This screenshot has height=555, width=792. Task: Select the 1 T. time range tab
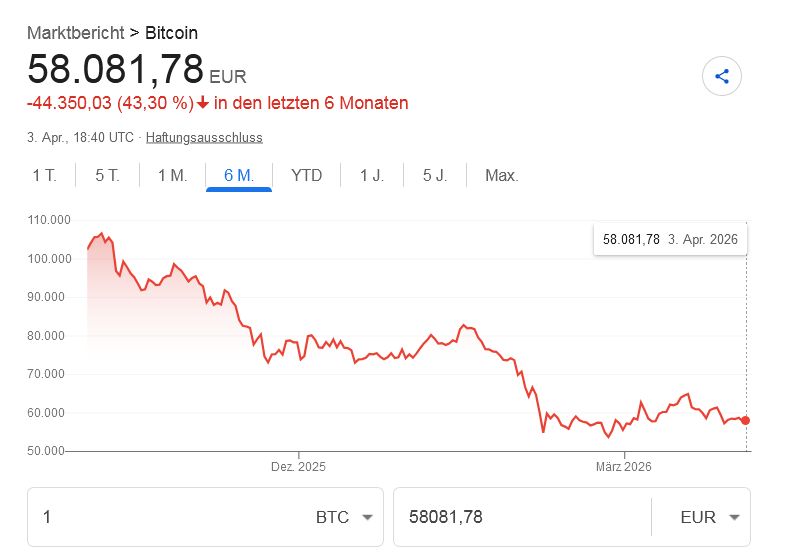pyautogui.click(x=44, y=176)
